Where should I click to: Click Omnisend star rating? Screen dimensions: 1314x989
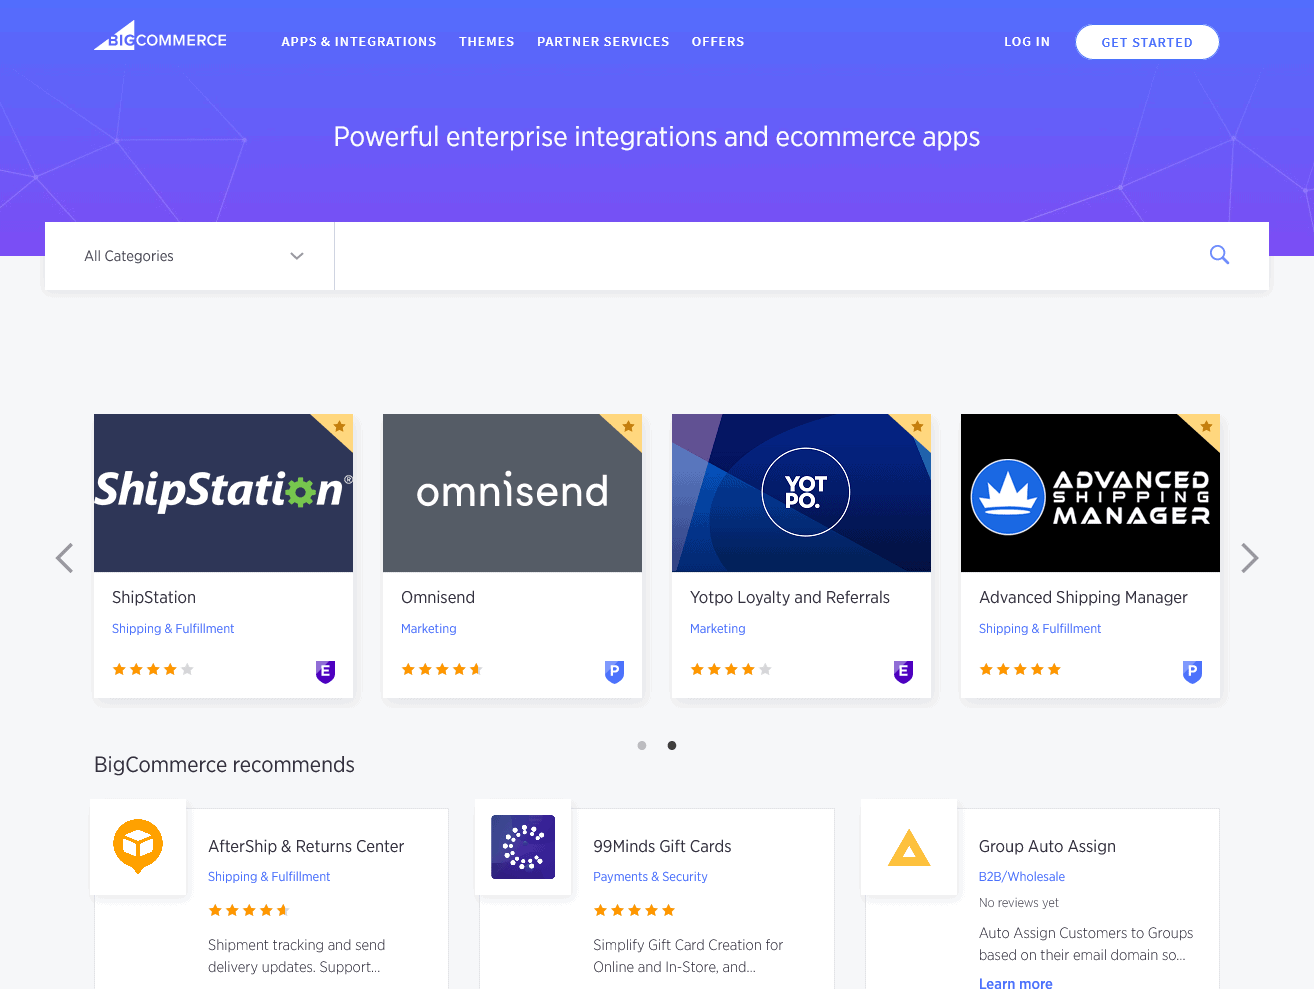click(442, 669)
